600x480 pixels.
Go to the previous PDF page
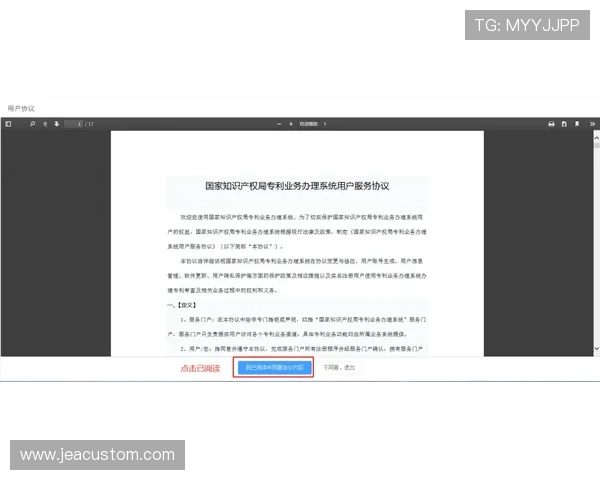45,124
